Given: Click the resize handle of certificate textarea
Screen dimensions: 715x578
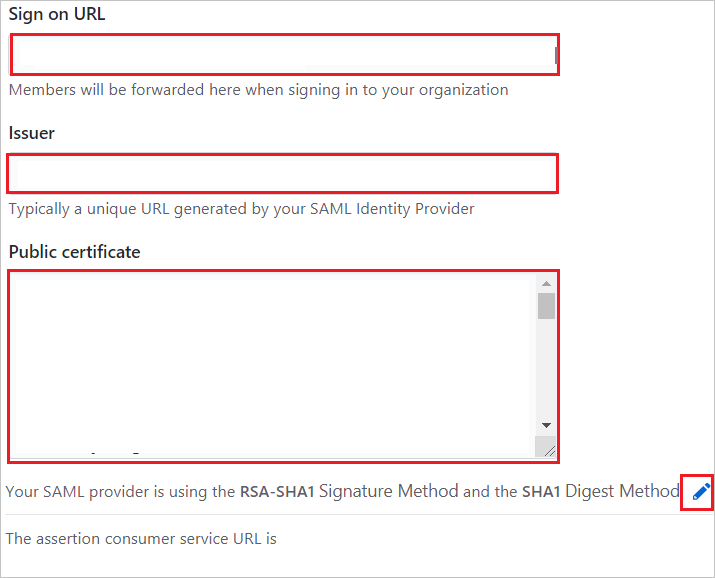Looking at the screenshot, I should pos(548,450).
